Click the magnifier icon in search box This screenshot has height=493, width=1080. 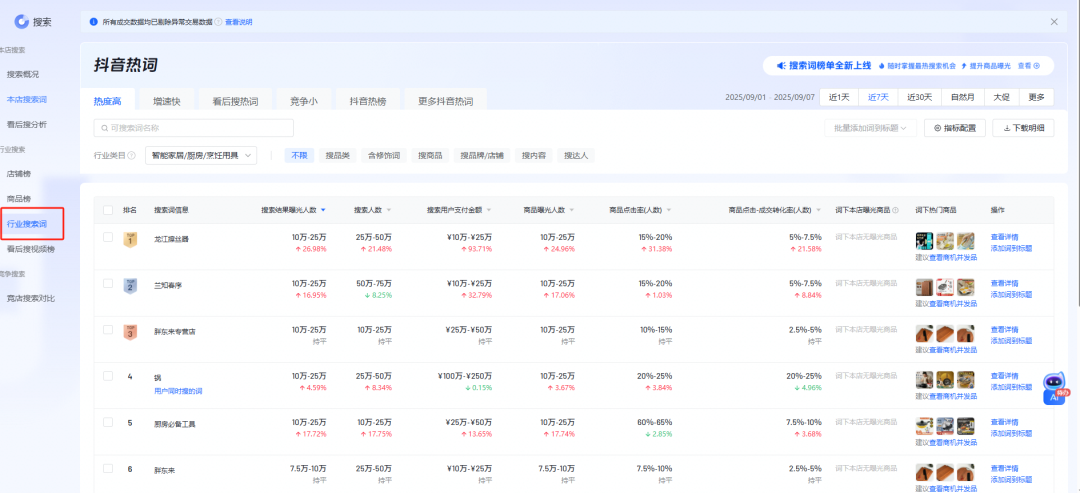point(105,128)
